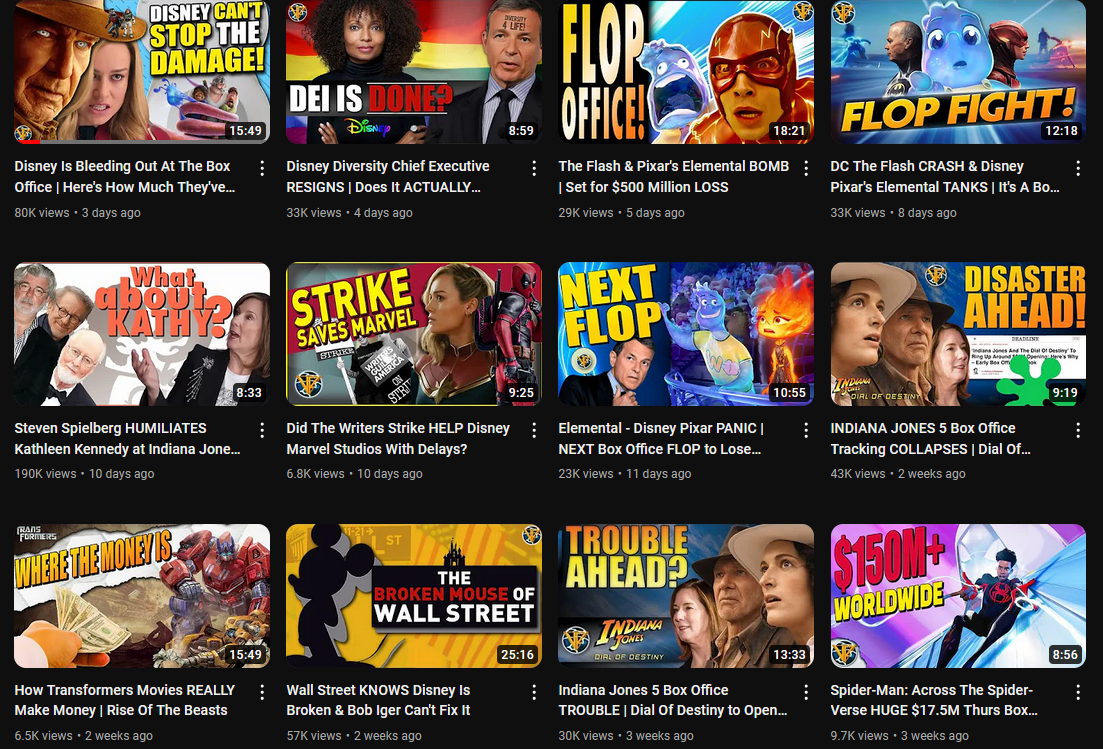Open more options for DC The Flash CRASH video
The width and height of the screenshot is (1103, 749).
tap(1078, 168)
